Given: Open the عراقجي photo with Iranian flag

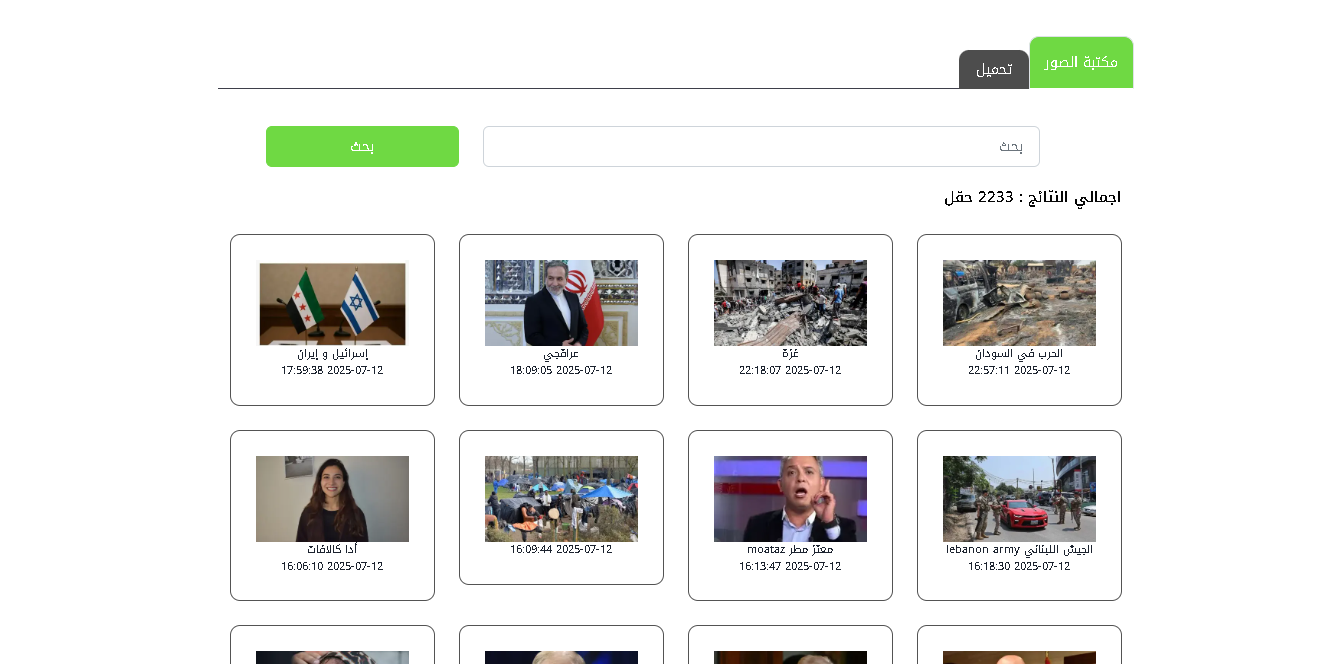Looking at the screenshot, I should (x=561, y=303).
